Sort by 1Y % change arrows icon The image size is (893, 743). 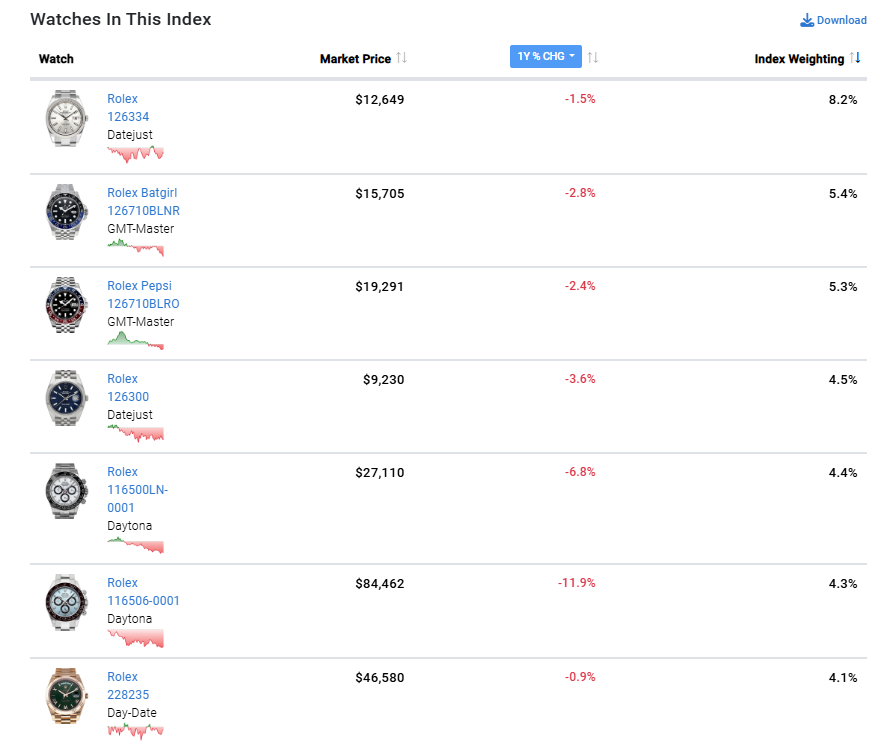pyautogui.click(x=592, y=57)
